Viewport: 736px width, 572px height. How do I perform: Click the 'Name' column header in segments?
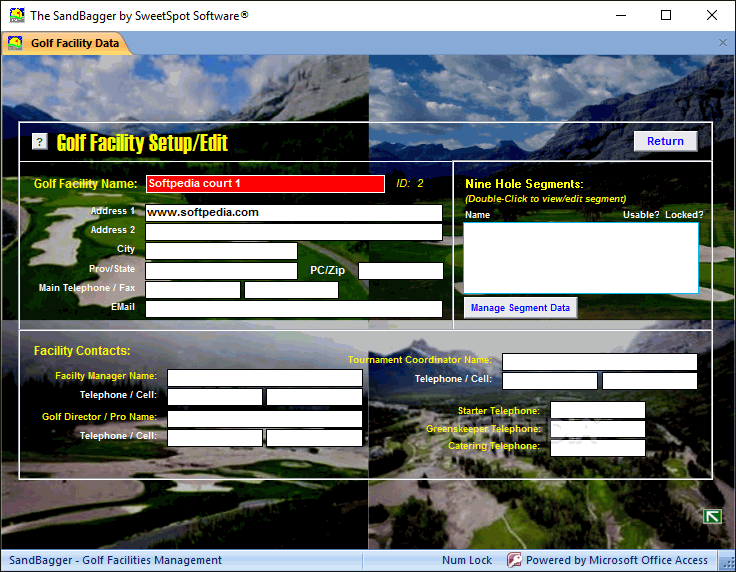[x=477, y=214]
